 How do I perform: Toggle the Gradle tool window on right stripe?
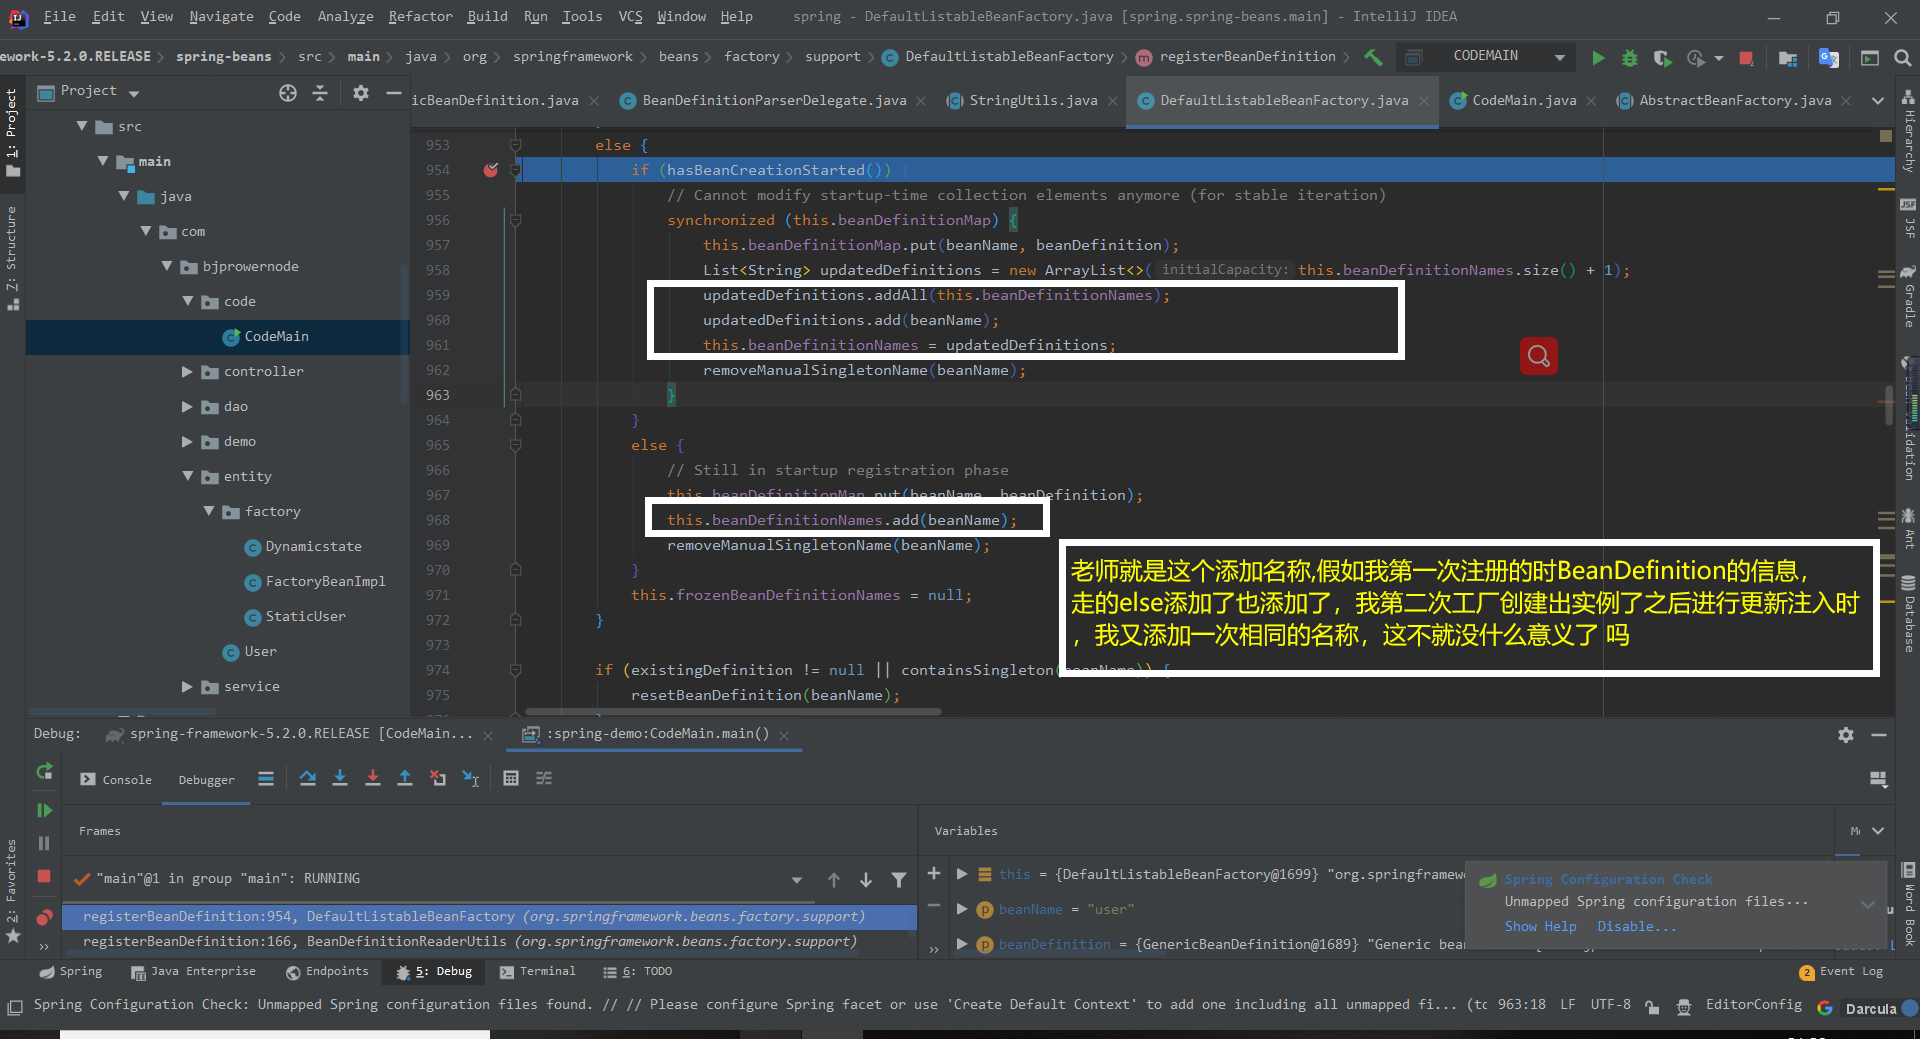[1908, 297]
